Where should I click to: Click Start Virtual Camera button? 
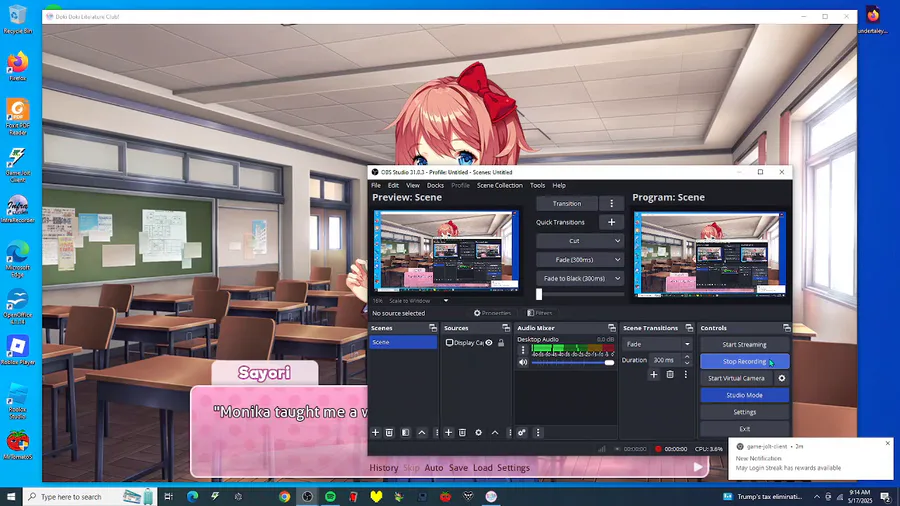pos(736,378)
